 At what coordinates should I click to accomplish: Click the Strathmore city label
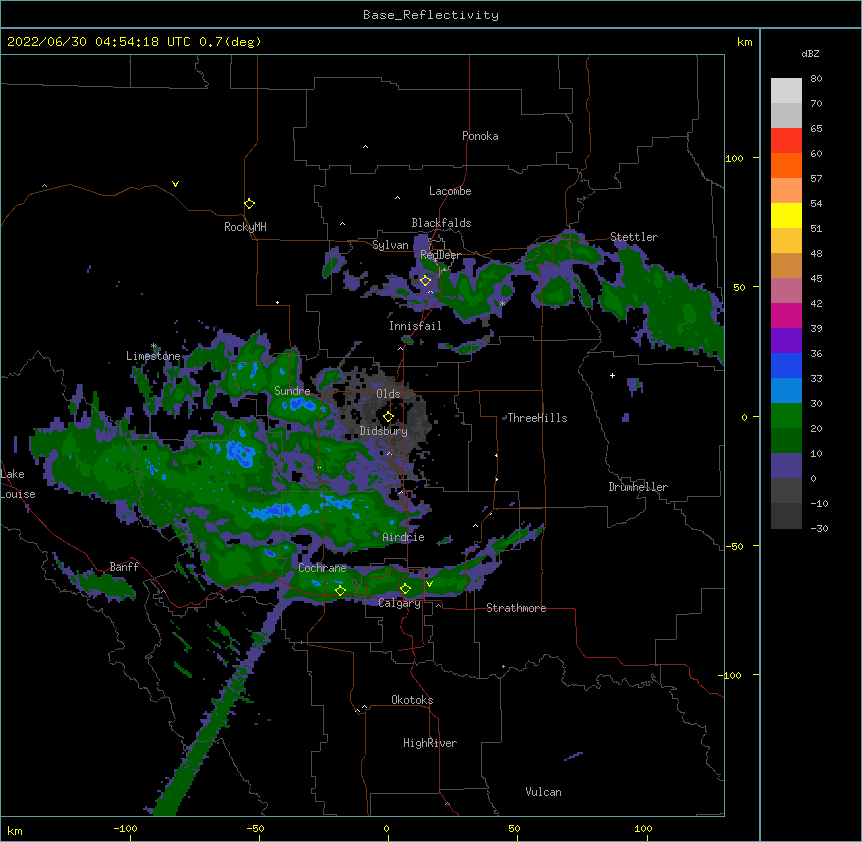click(516, 608)
